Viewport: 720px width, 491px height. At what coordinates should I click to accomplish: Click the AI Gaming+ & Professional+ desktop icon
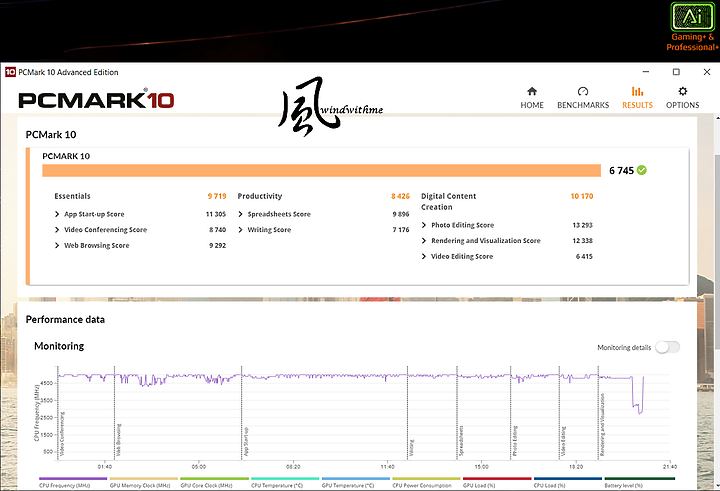coord(692,27)
